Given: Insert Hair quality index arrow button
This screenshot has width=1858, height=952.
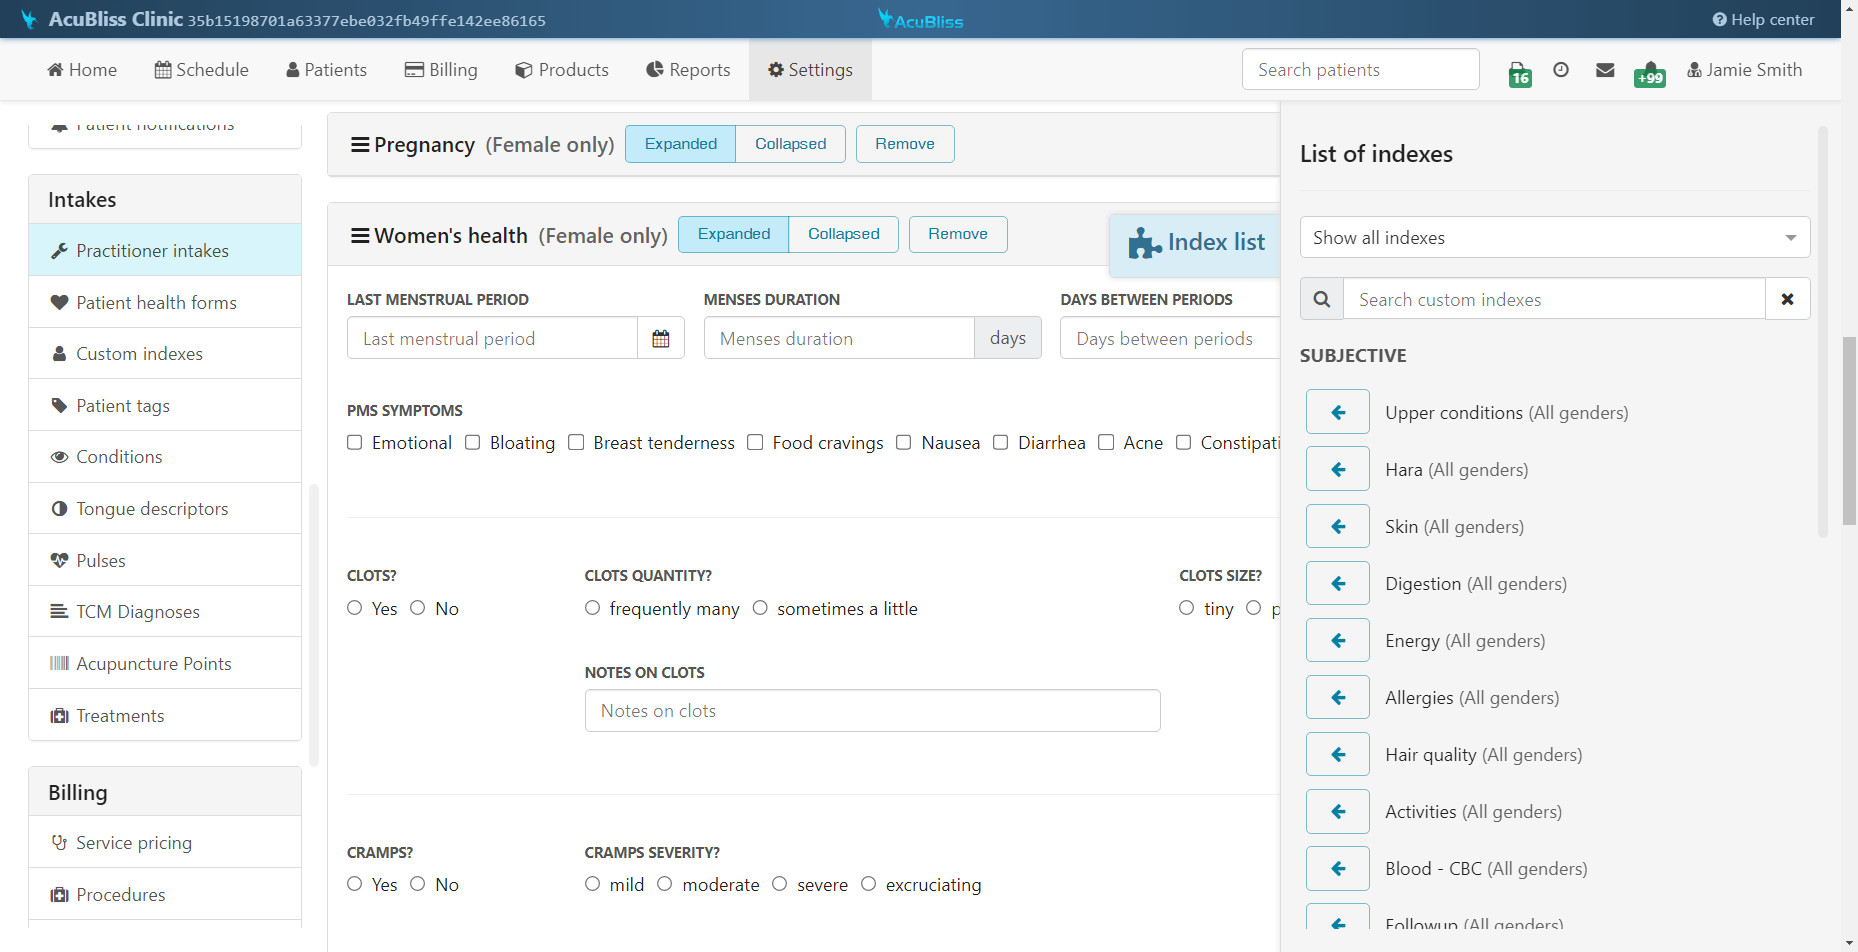Looking at the screenshot, I should click(1338, 754).
